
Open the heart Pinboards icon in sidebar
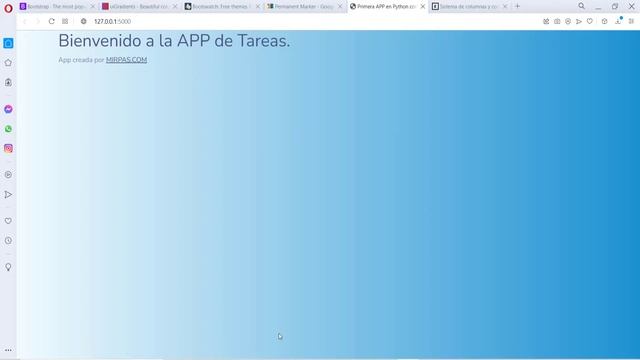tap(8, 221)
